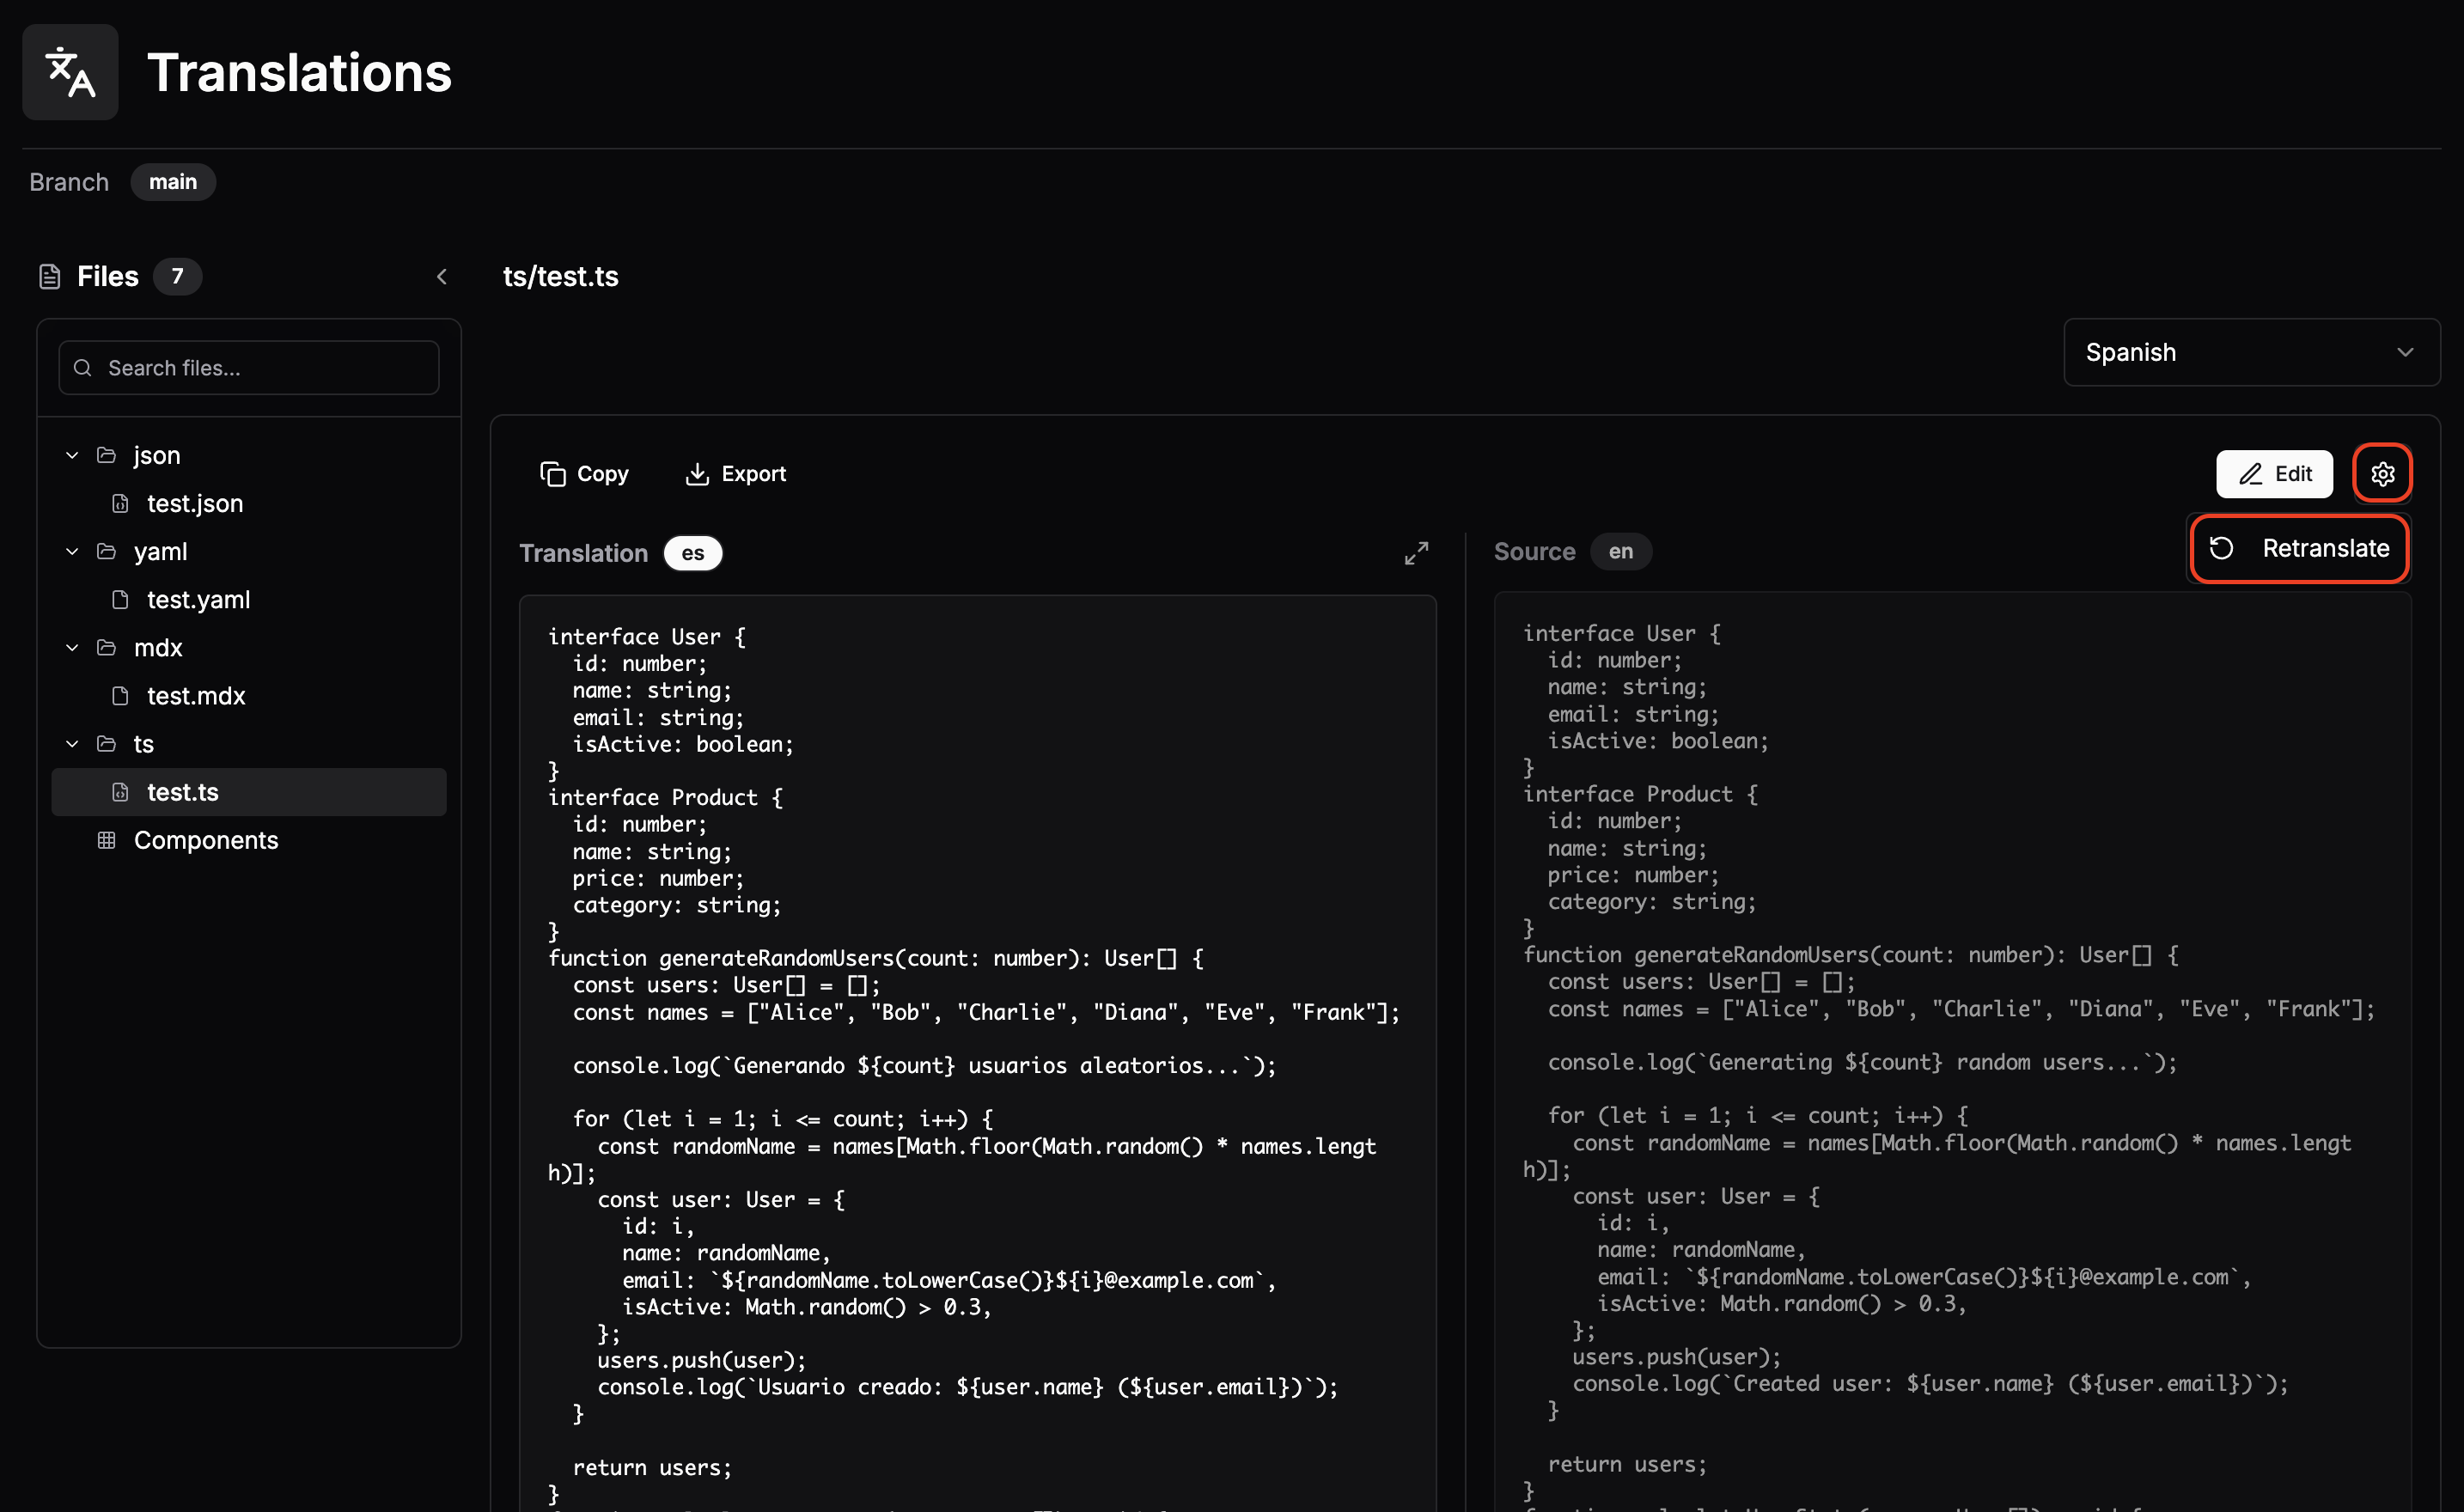Screen dimensions: 2464x1512
Task: Click Retranslate menu option
Action: click(2298, 548)
